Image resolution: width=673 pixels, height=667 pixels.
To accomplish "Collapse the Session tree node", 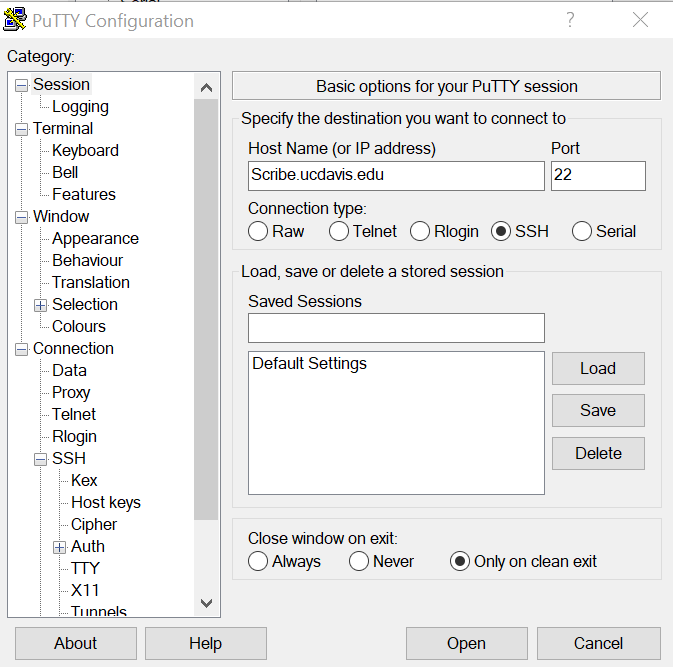I will click(21, 85).
